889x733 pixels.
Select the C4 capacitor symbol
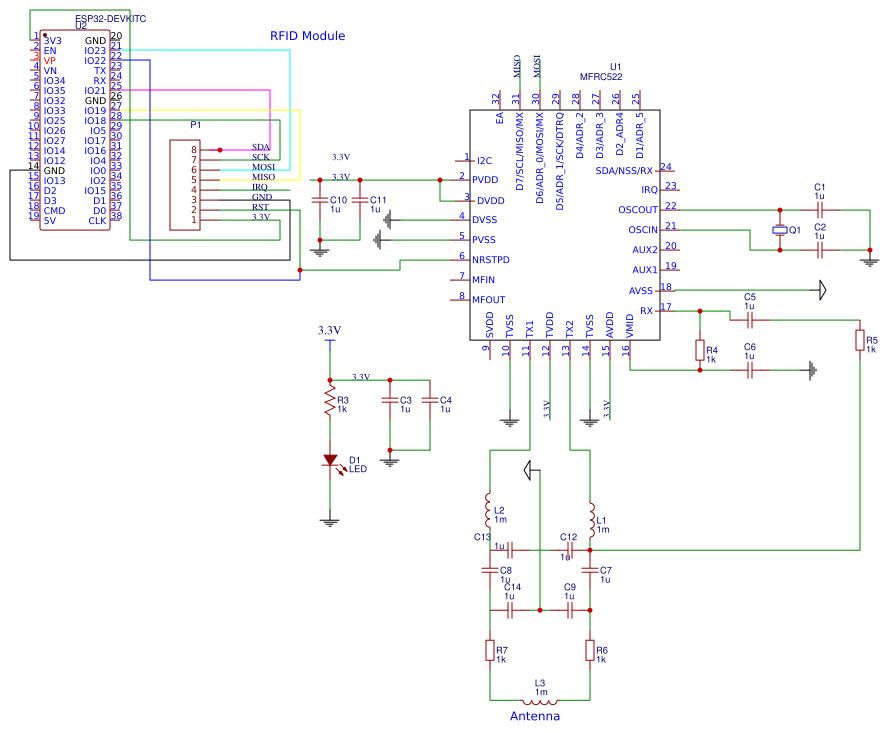pyautogui.click(x=430, y=400)
